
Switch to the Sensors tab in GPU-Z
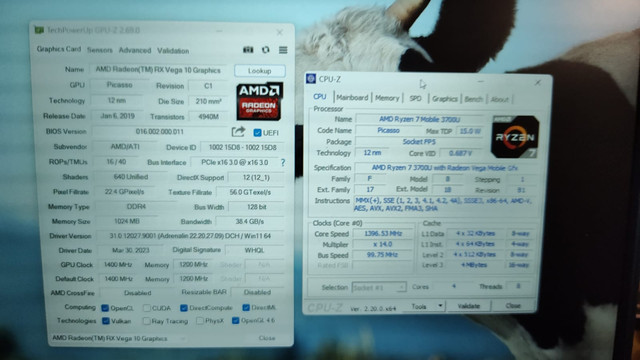point(100,50)
